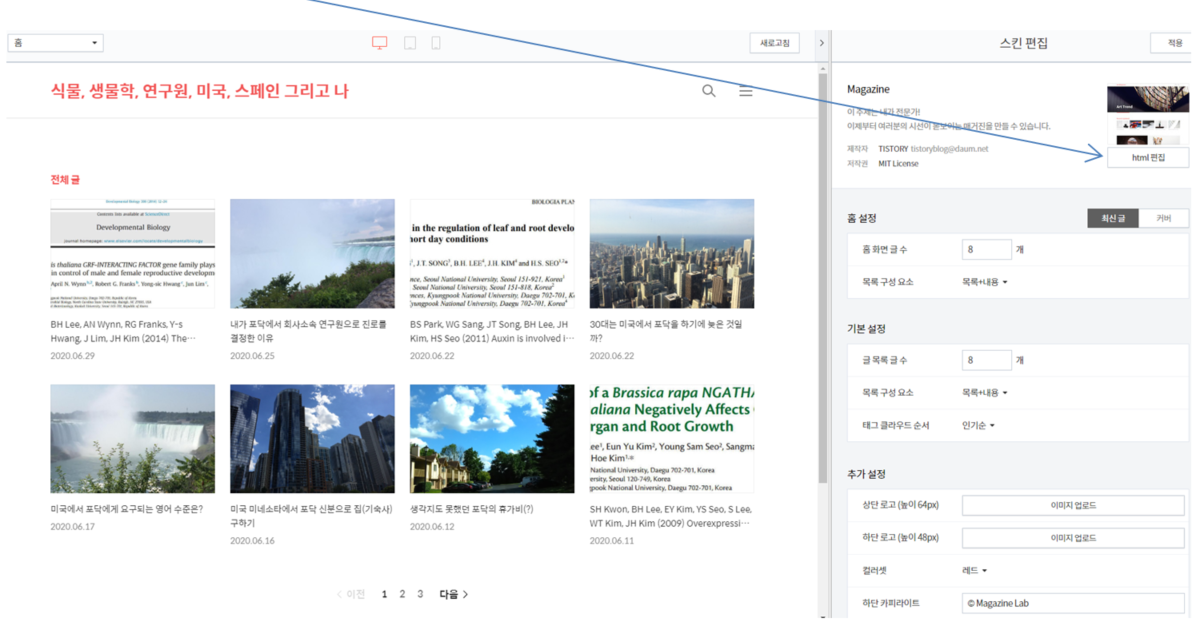The width and height of the screenshot is (1195, 622).
Task: Open the Developmental Biology paper thumbnail
Action: click(x=133, y=254)
